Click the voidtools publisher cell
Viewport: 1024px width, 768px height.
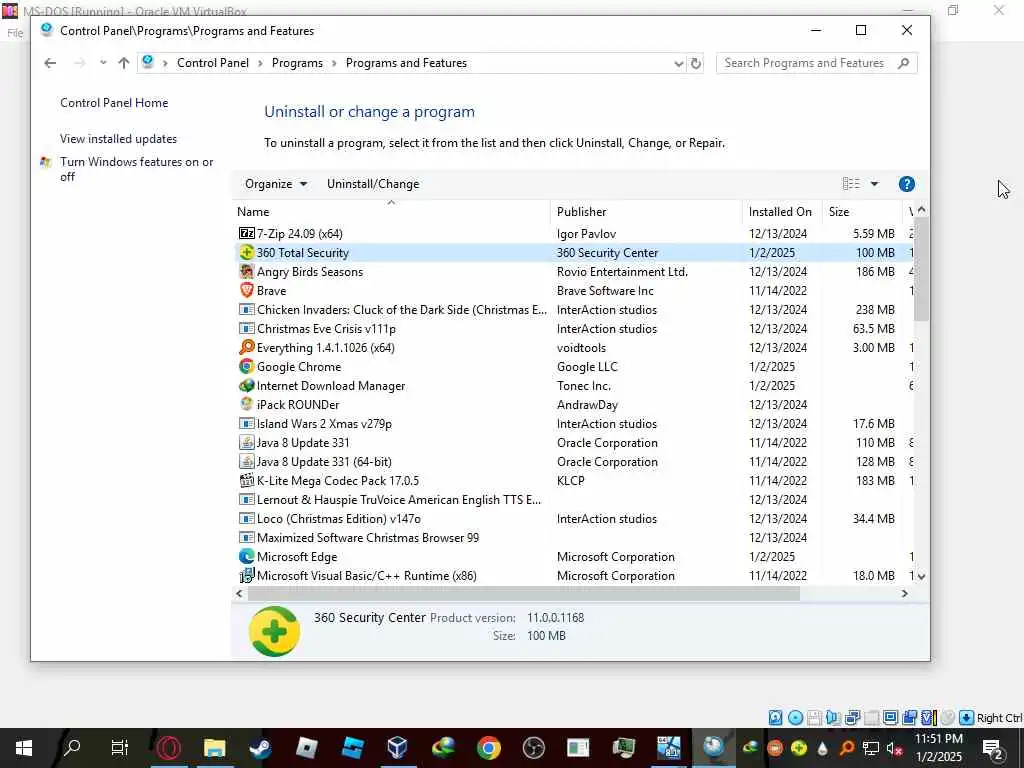click(581, 347)
